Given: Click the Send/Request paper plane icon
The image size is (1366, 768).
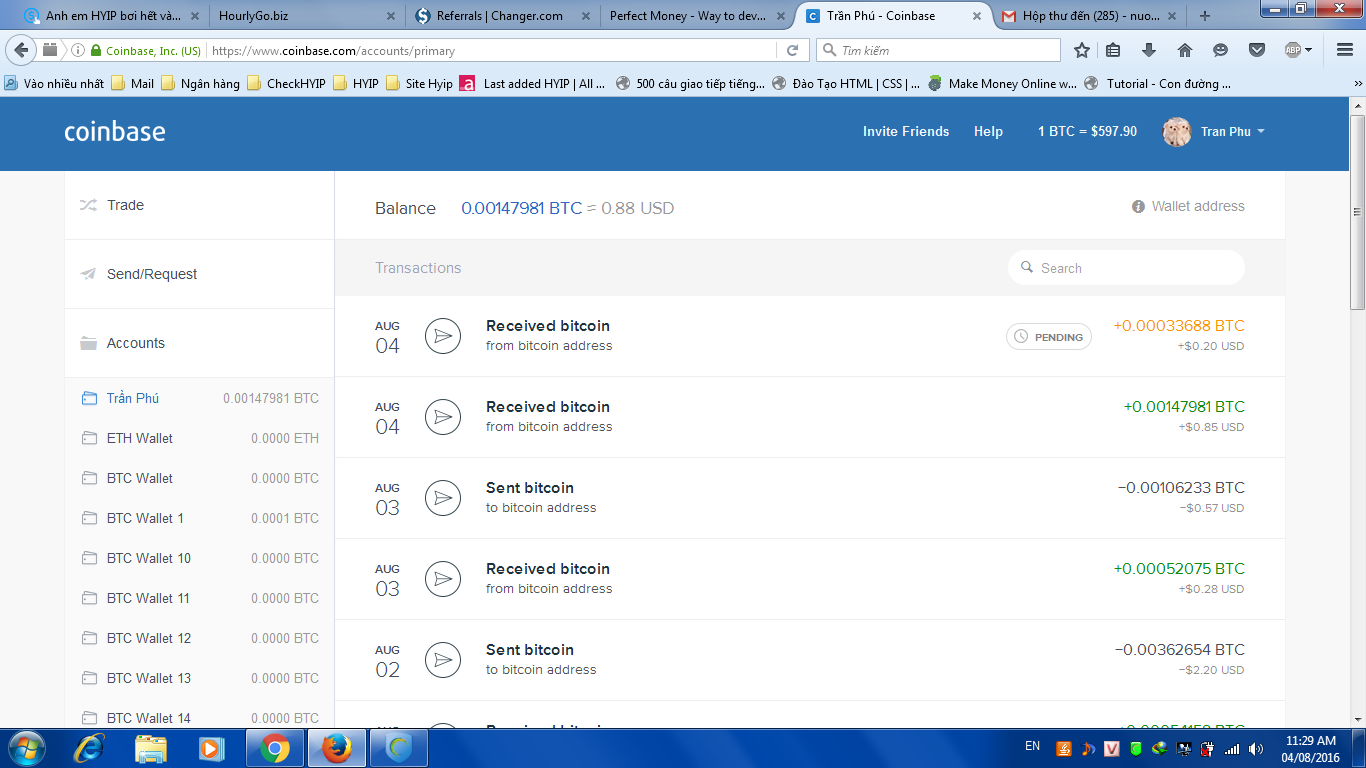Looking at the screenshot, I should (x=89, y=274).
